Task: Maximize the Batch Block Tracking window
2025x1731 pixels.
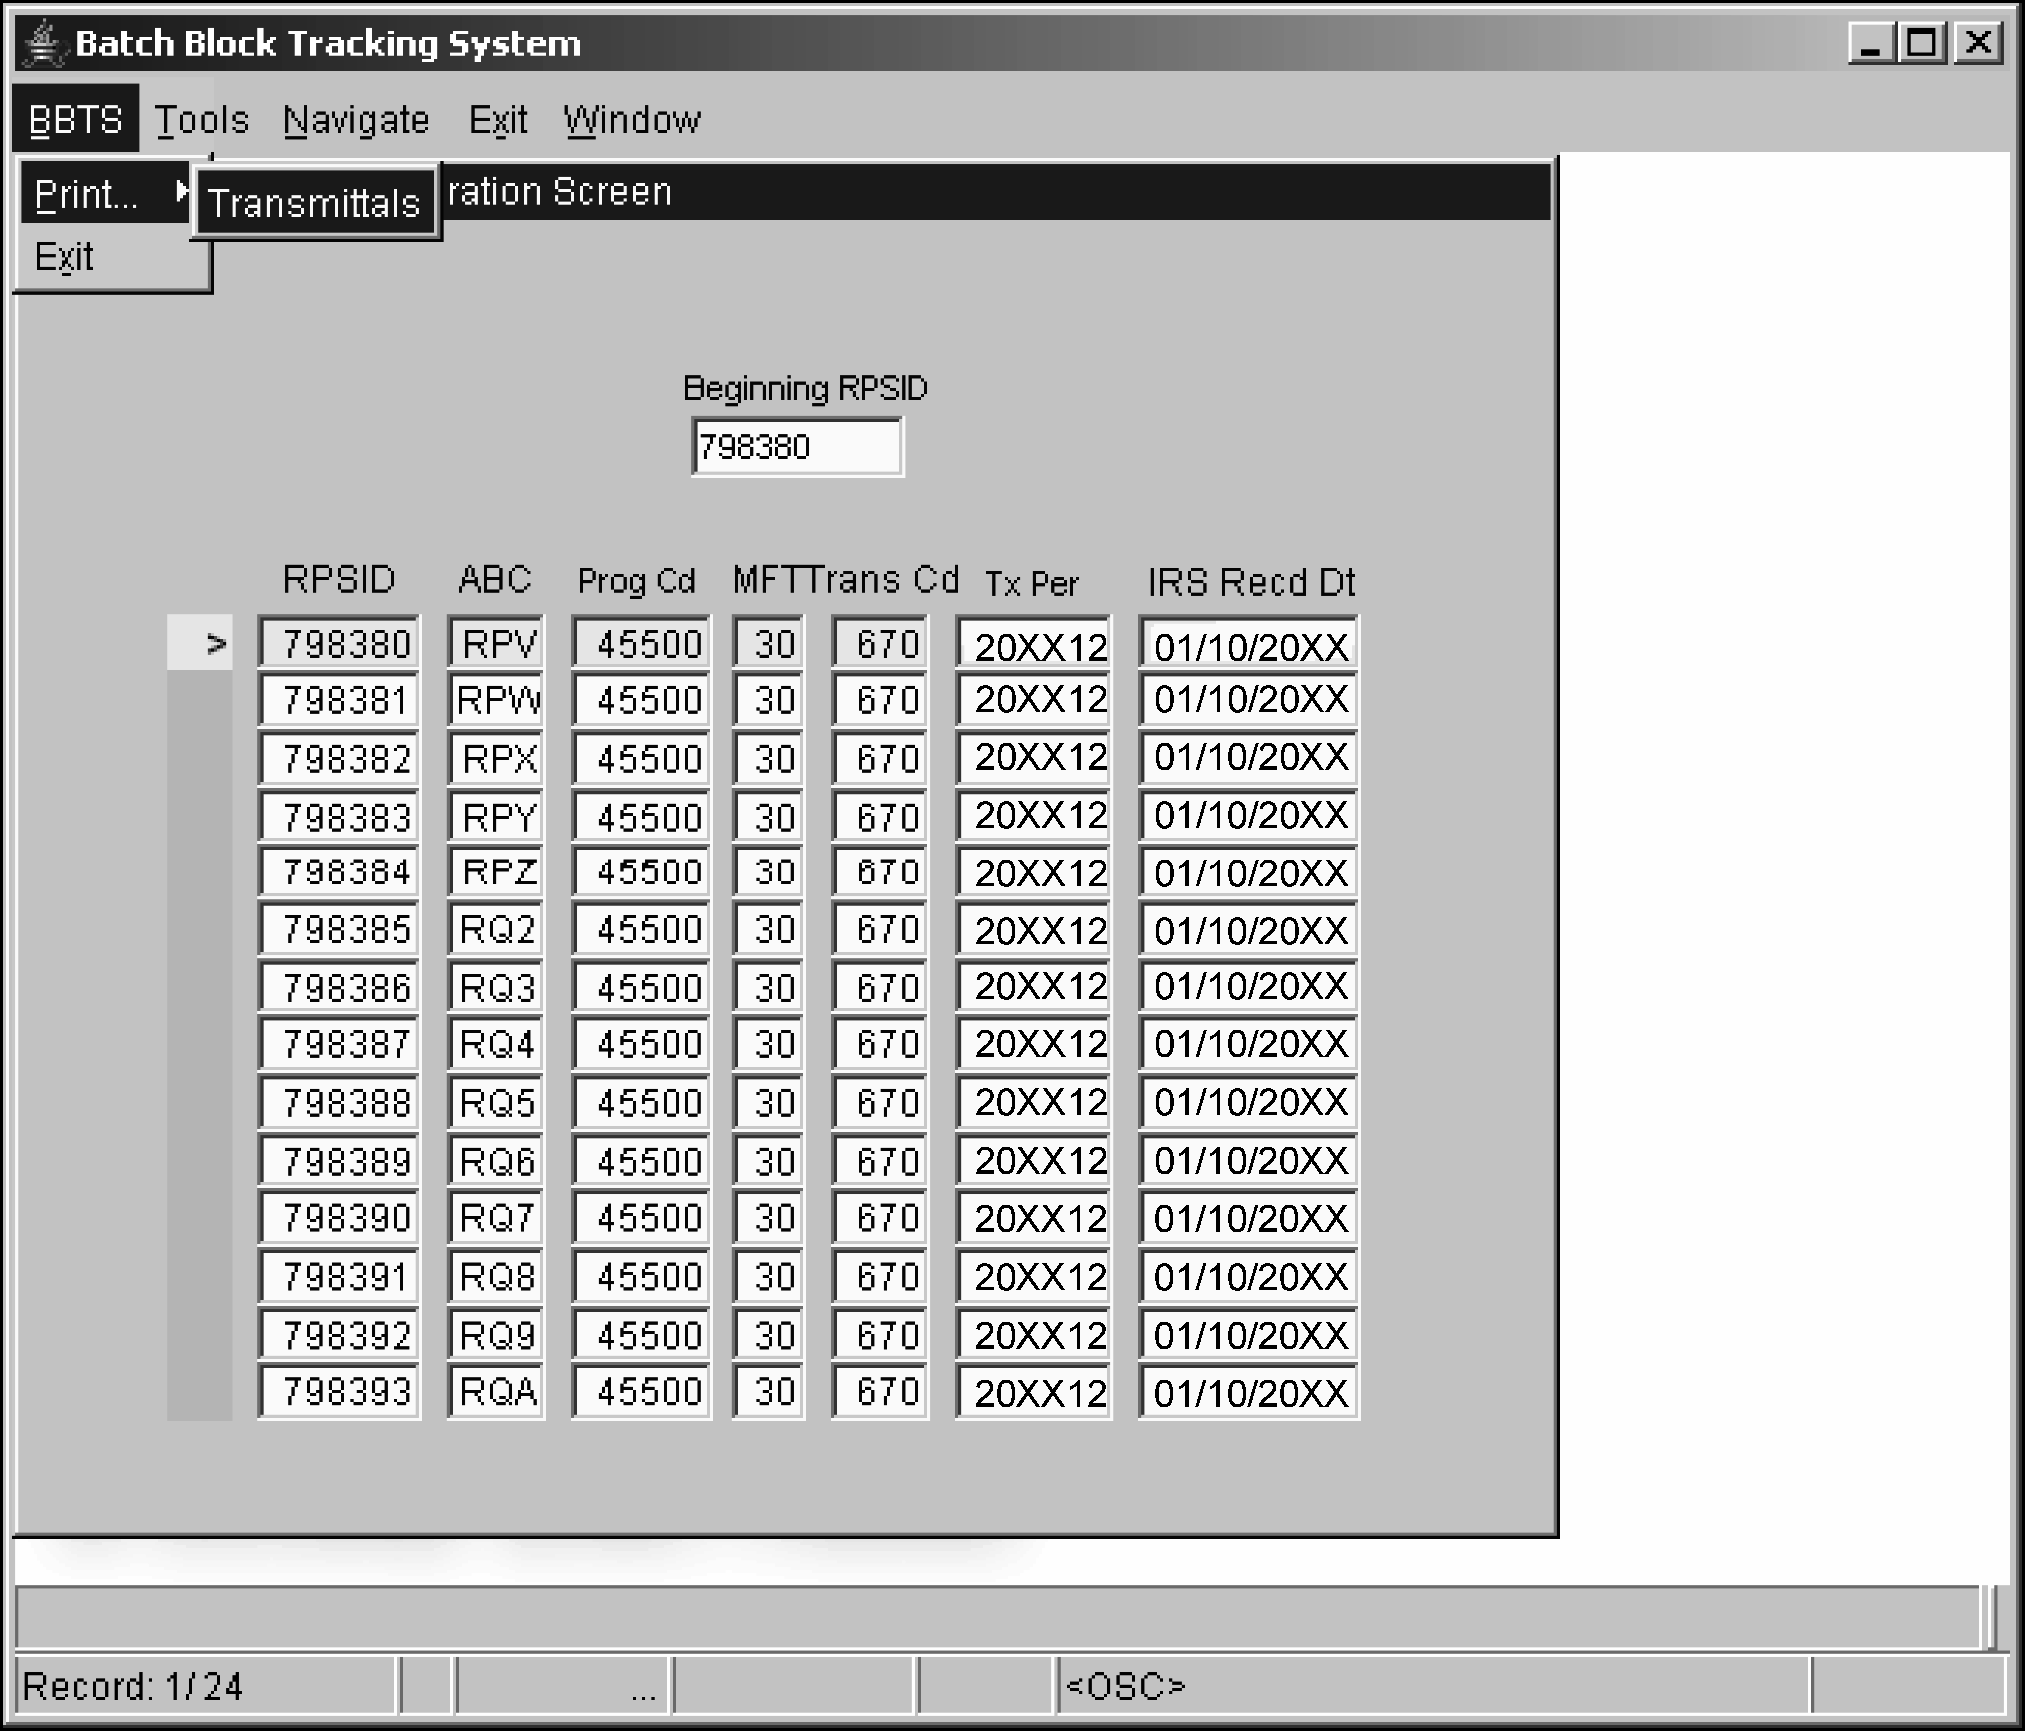Action: pyautogui.click(x=1923, y=44)
